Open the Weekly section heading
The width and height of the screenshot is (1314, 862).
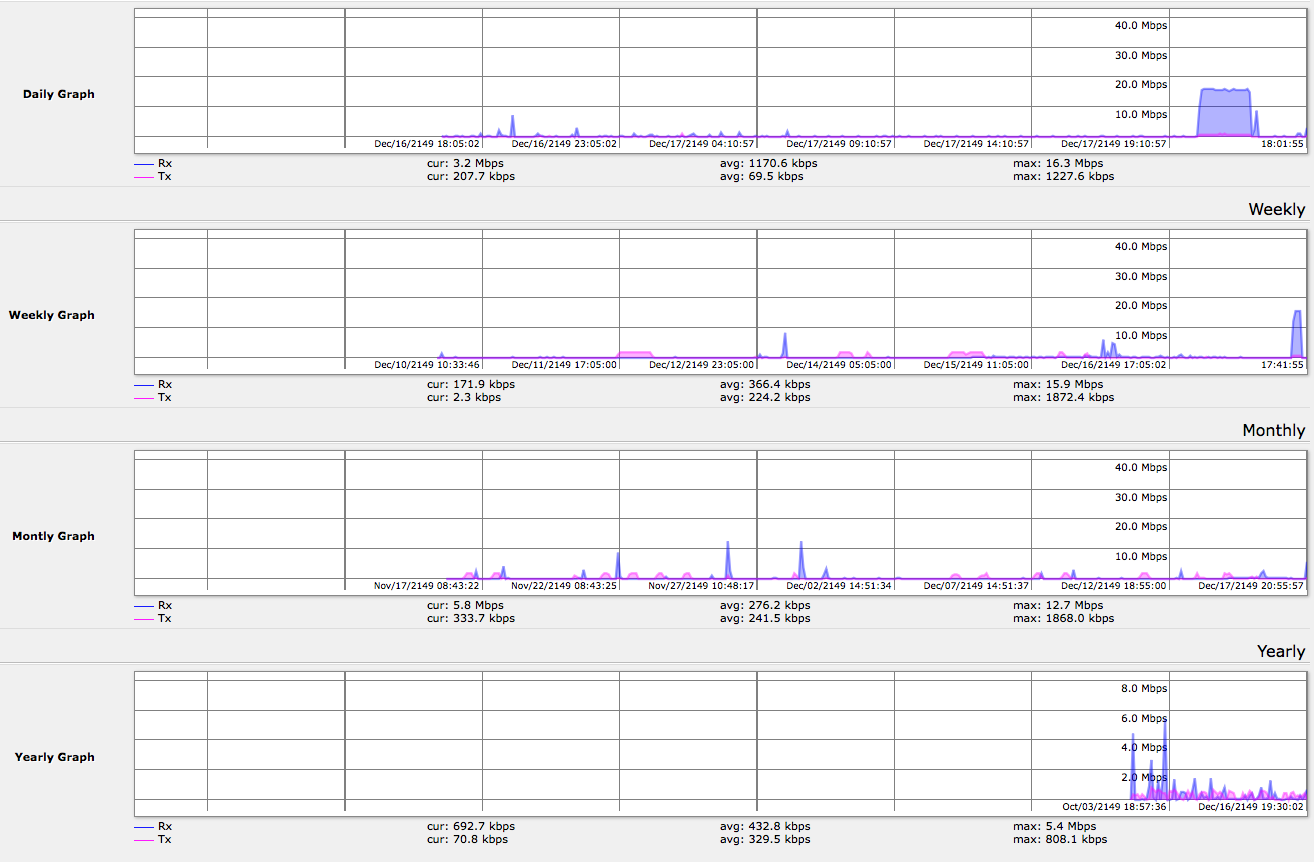tap(1278, 209)
